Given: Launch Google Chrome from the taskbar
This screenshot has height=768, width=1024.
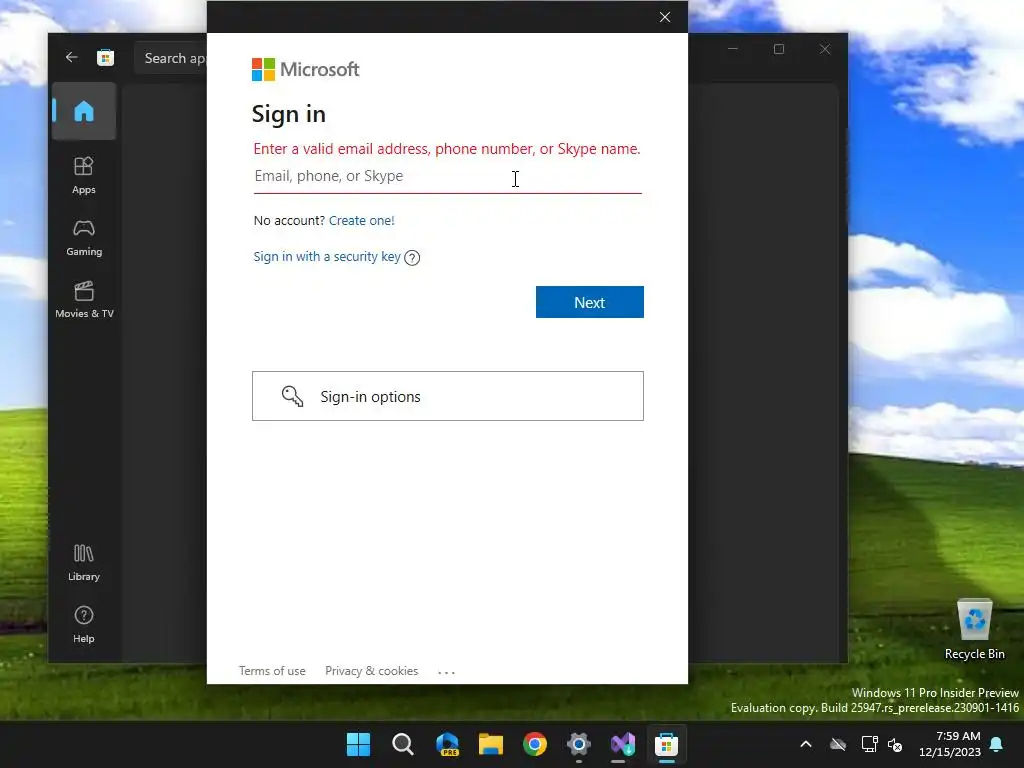Looking at the screenshot, I should click(535, 744).
